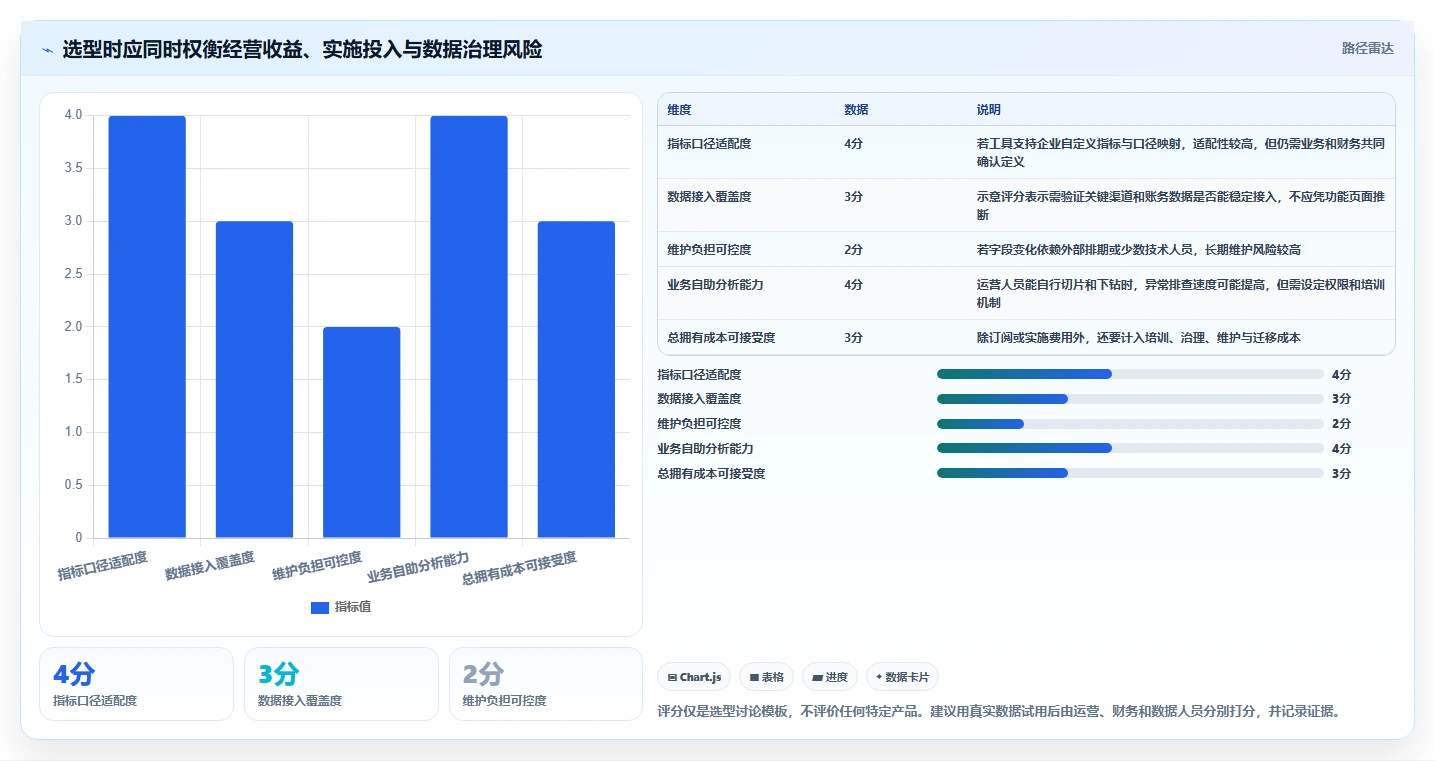Select the 总拥有成本可接受度 table row name
This screenshot has width=1435, height=761.
(721, 338)
